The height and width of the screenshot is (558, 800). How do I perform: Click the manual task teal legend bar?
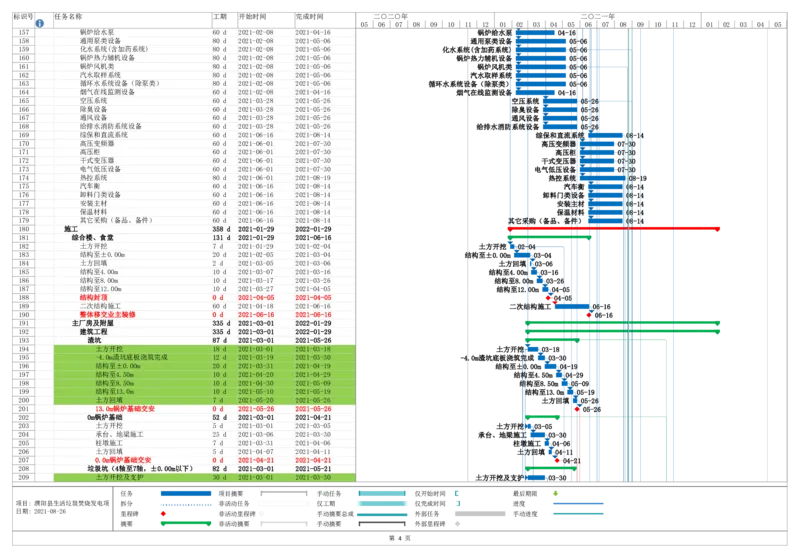coord(383,493)
